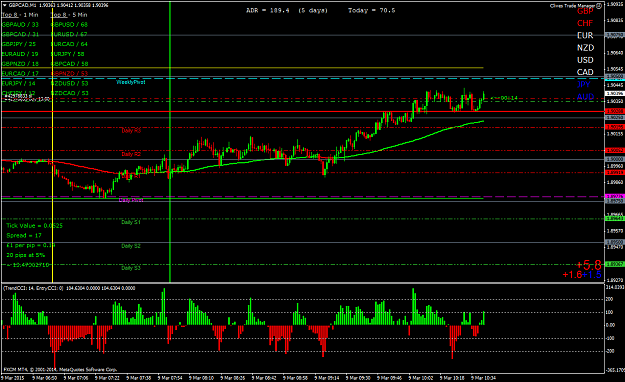625x382 pixels.
Task: Click the +5.8 profit readout
Action: 589,265
